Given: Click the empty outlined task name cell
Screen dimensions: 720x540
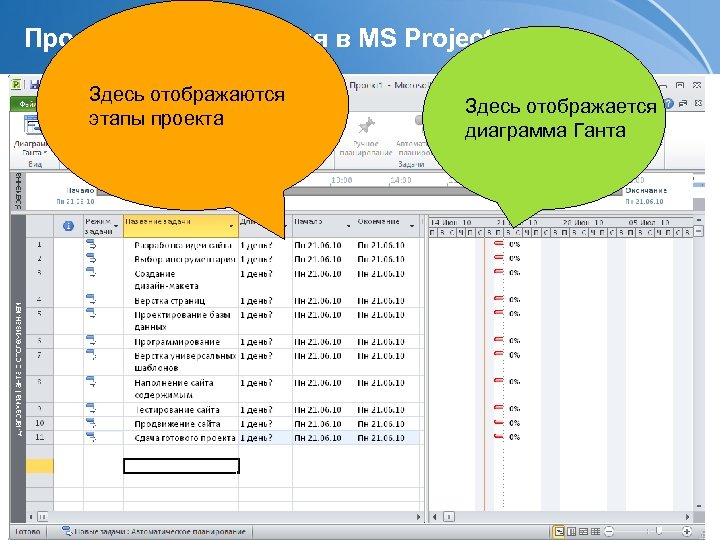Looking at the screenshot, I should tap(181, 466).
